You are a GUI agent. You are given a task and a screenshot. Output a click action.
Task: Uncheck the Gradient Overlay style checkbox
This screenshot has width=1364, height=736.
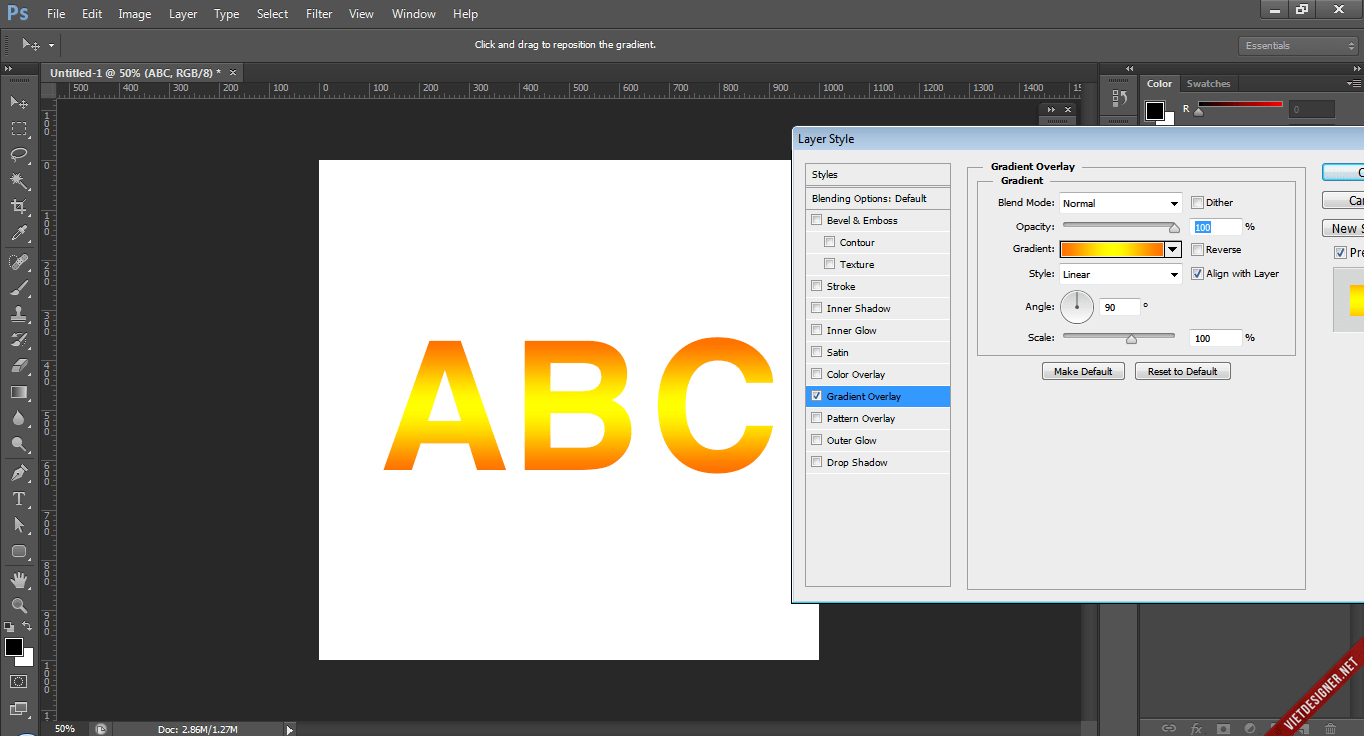817,397
